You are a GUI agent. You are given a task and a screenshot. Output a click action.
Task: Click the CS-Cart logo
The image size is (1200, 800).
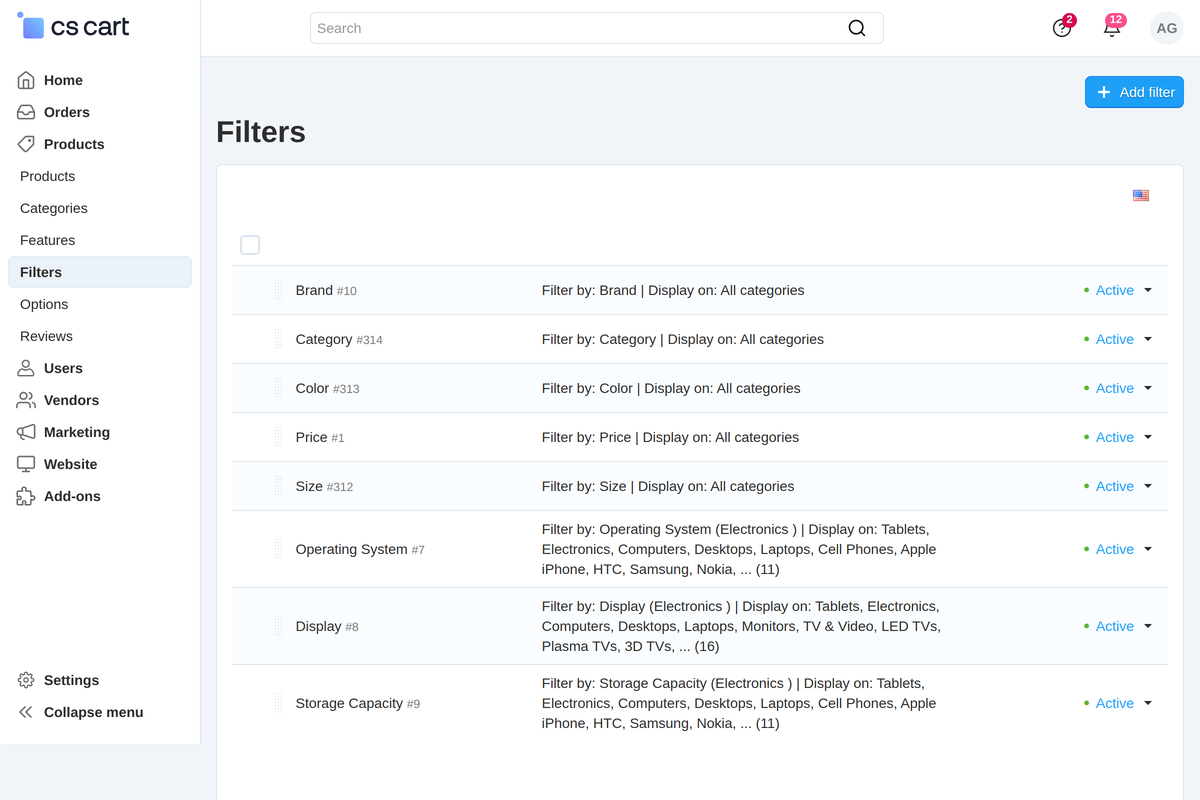[74, 27]
